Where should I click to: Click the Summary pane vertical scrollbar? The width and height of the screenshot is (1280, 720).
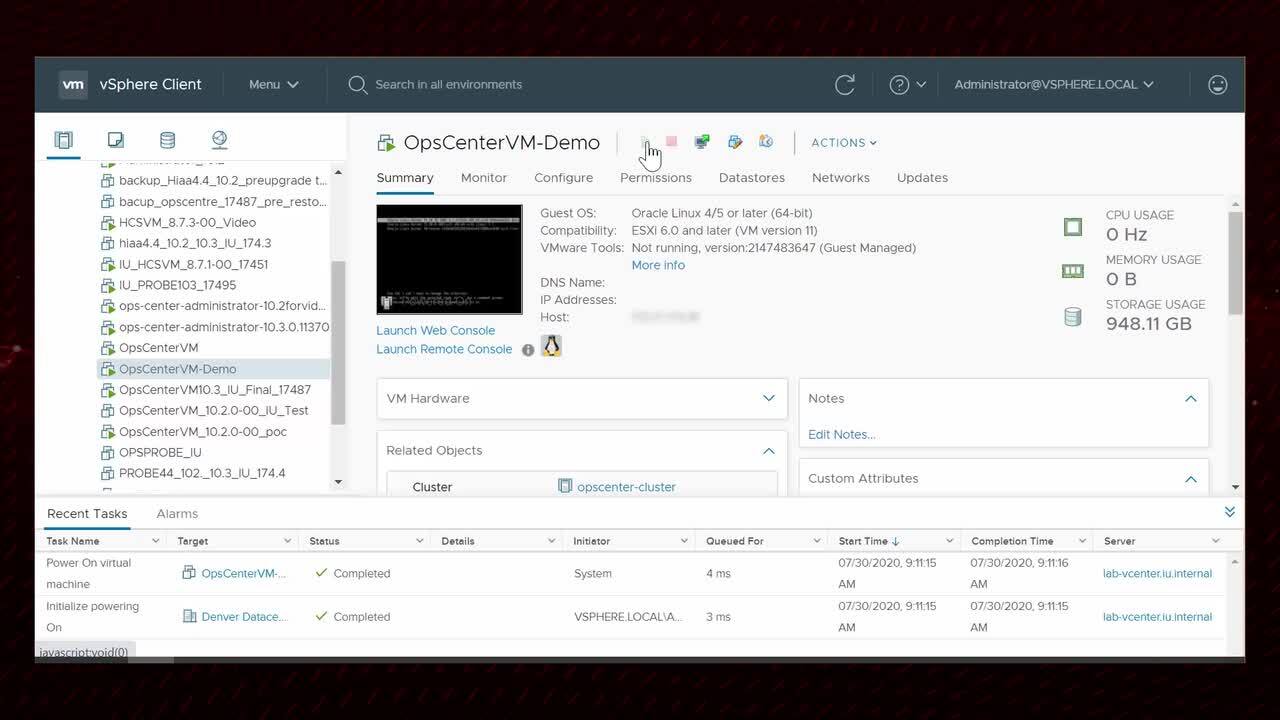click(1236, 263)
